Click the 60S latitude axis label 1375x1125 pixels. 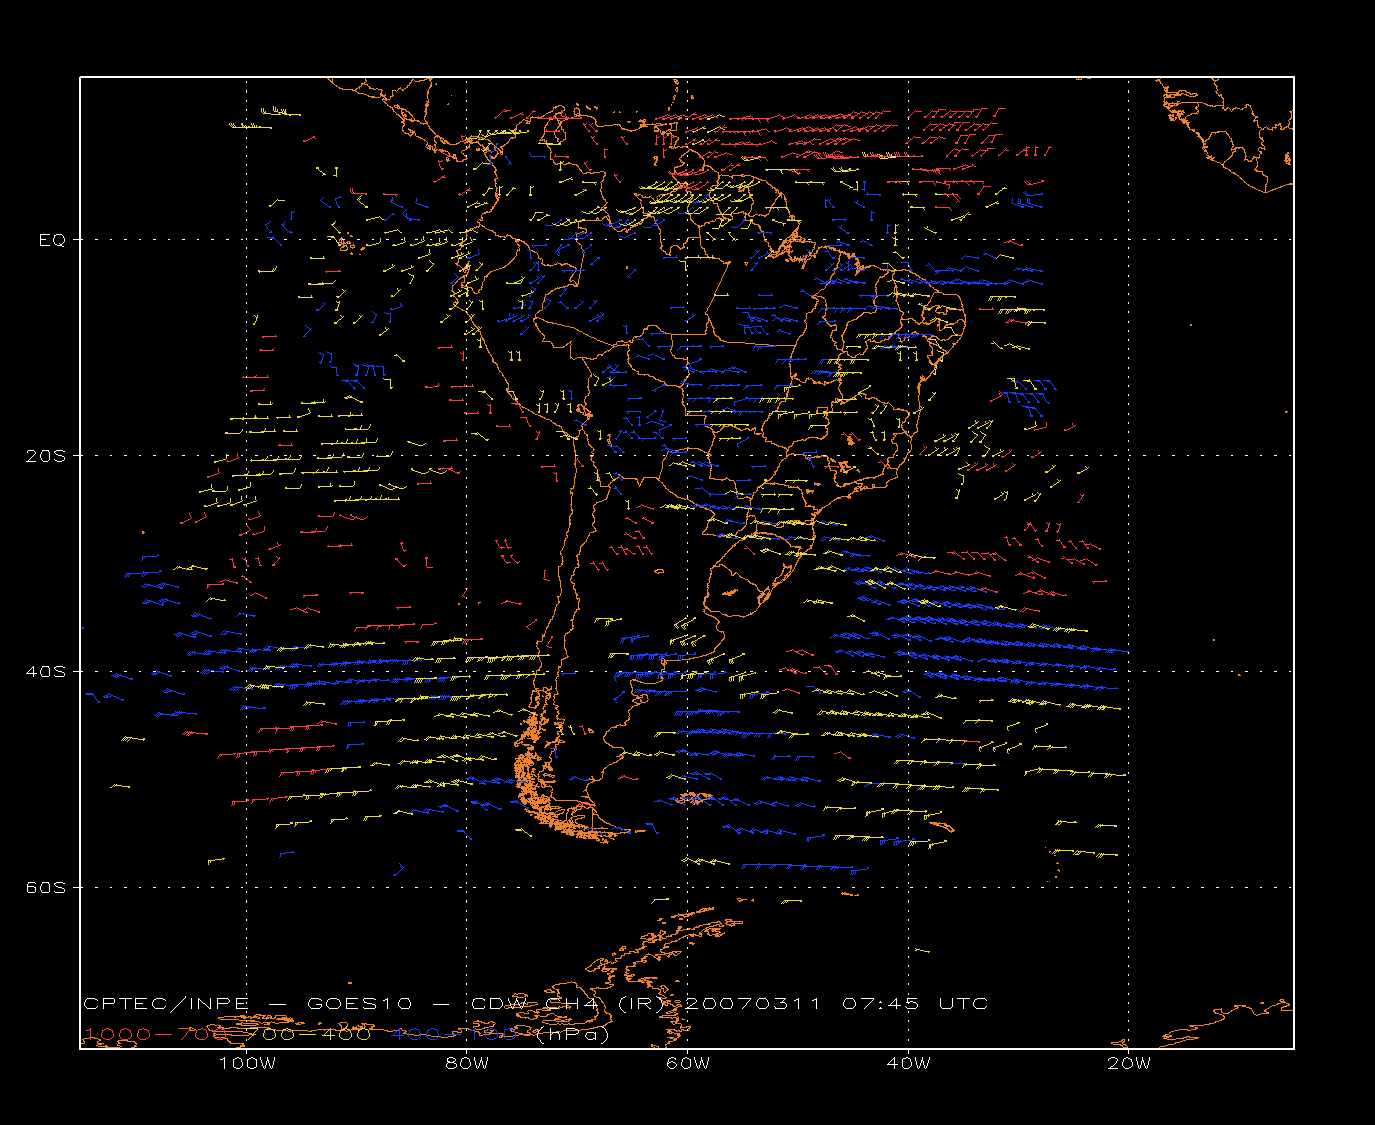[x=46, y=888]
